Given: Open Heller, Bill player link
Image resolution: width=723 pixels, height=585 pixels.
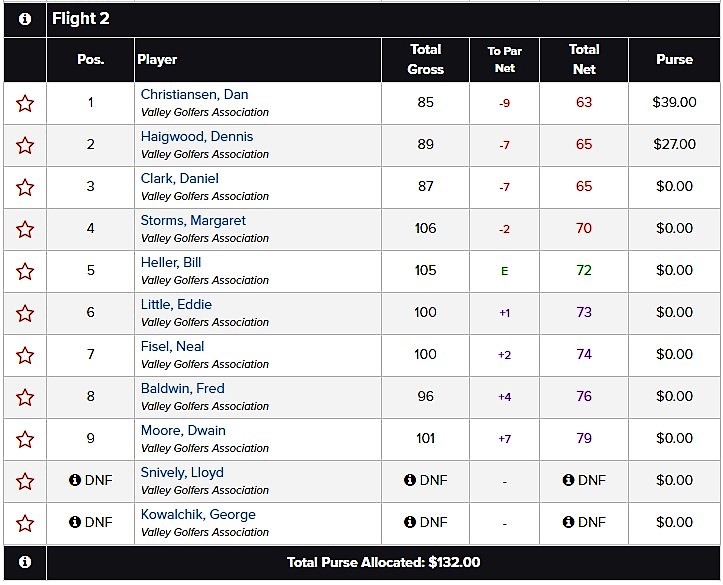Looking at the screenshot, I should 171,262.
